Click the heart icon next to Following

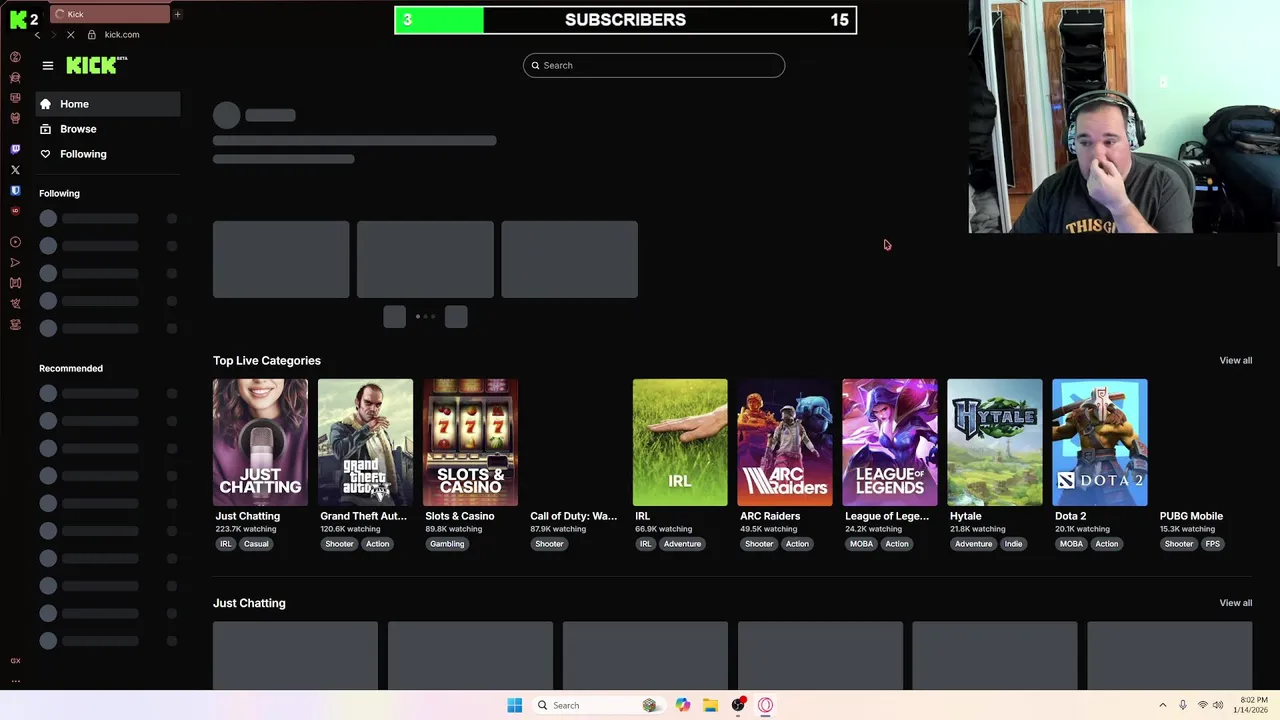pyautogui.click(x=45, y=154)
